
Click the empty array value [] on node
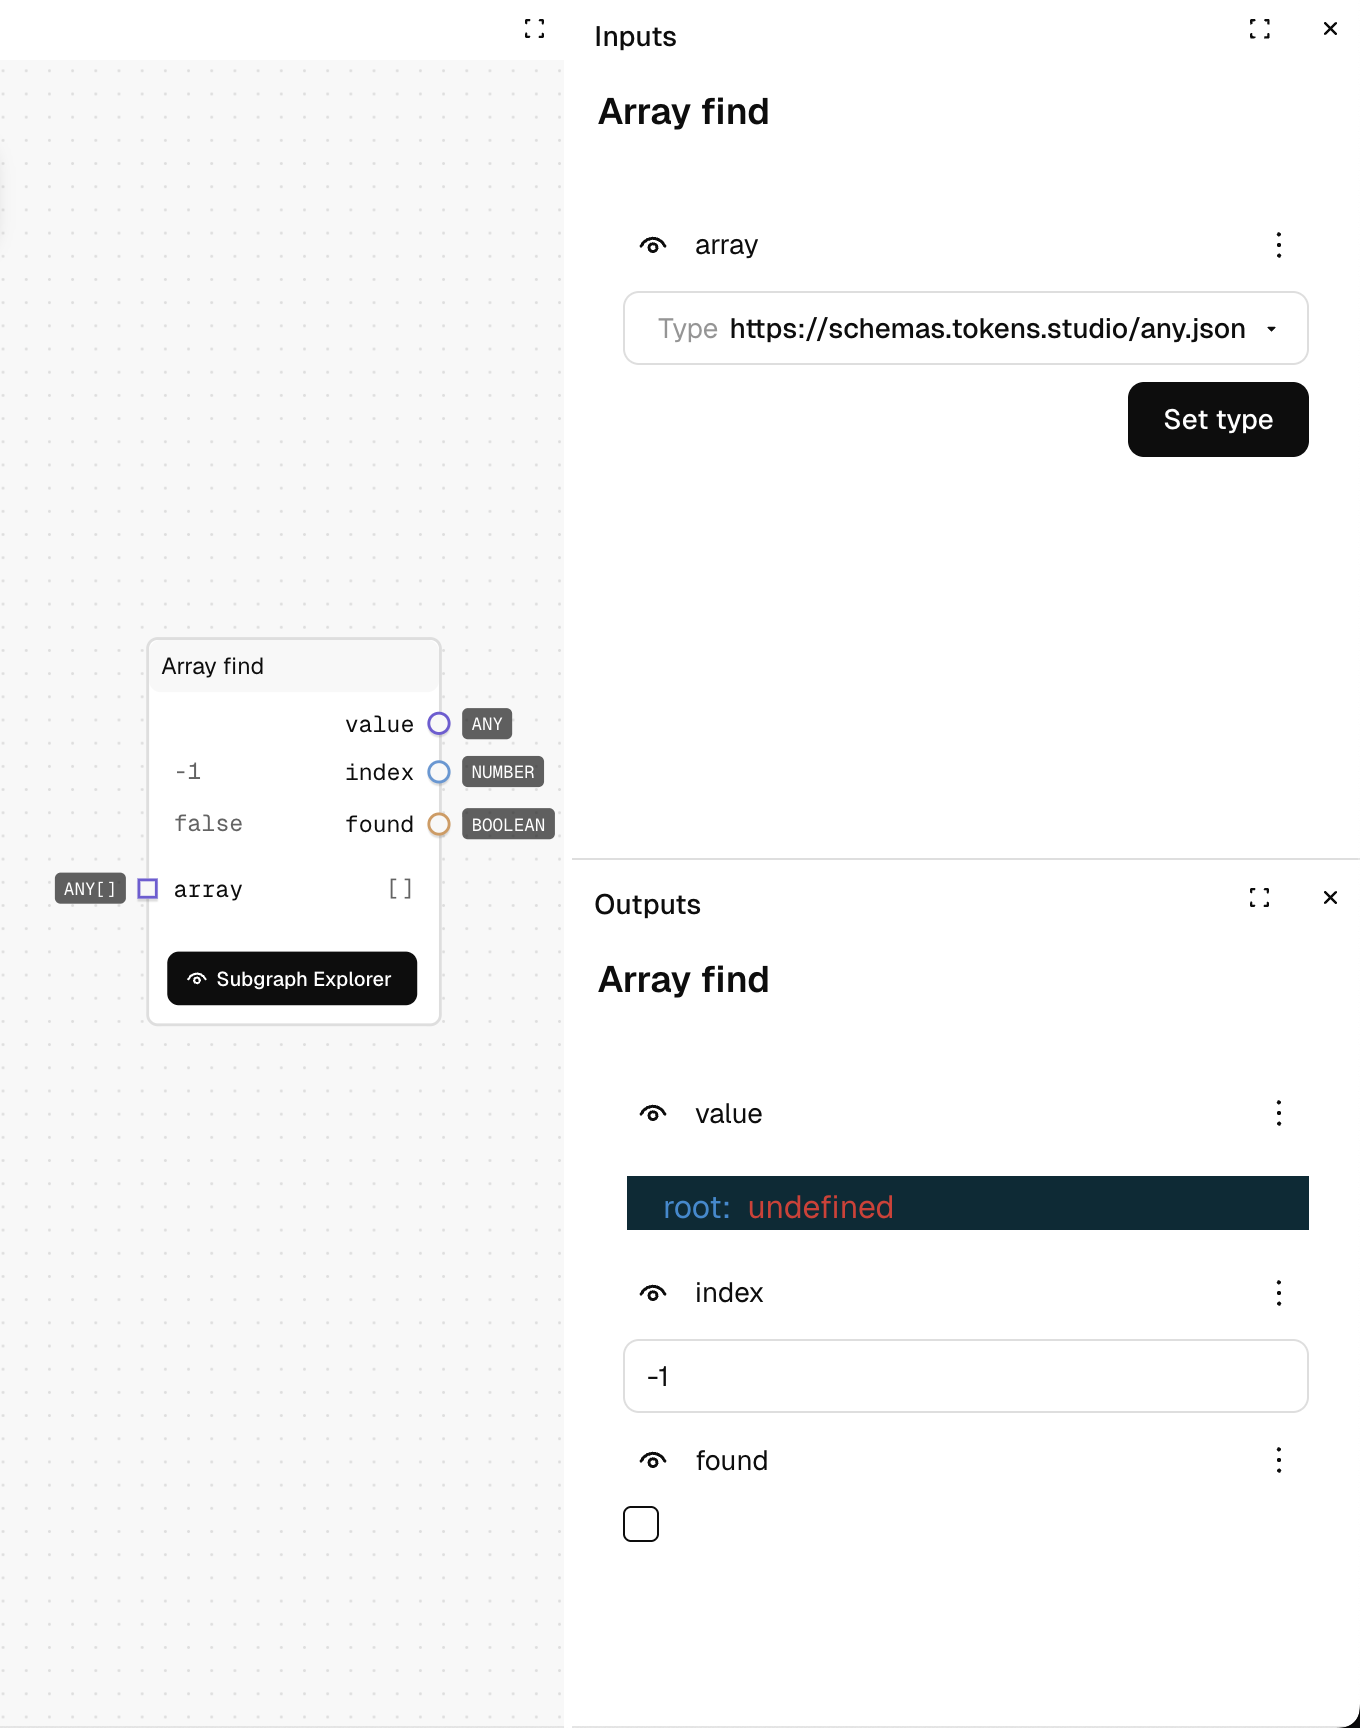coord(400,888)
